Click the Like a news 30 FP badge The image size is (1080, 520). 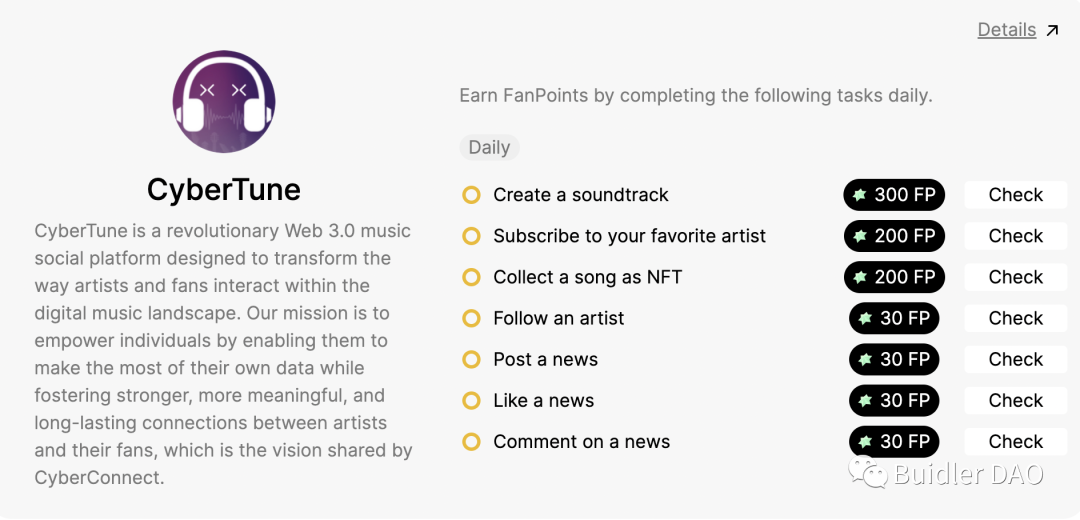(894, 400)
